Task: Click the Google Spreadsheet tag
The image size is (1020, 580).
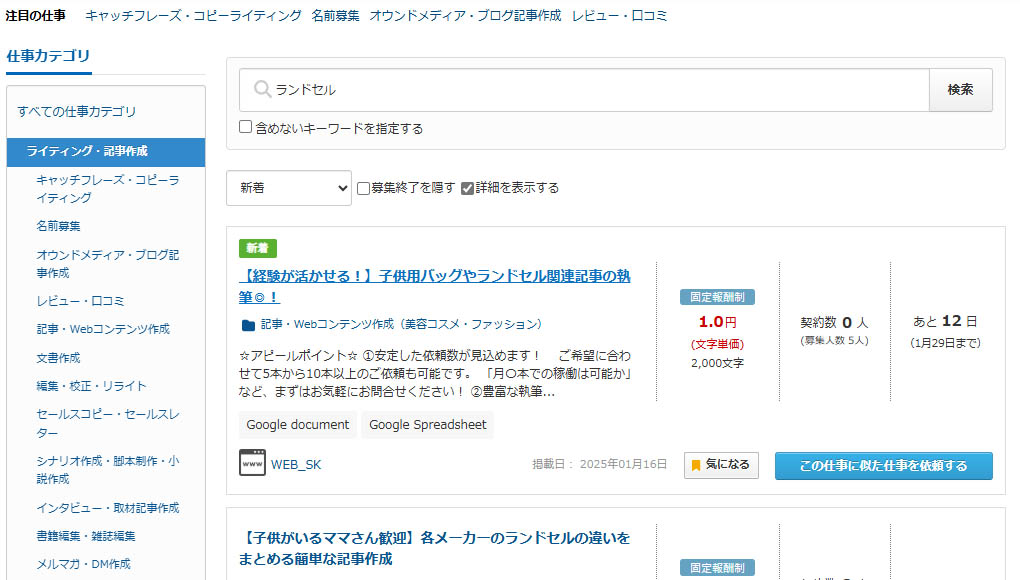Action: (x=427, y=425)
